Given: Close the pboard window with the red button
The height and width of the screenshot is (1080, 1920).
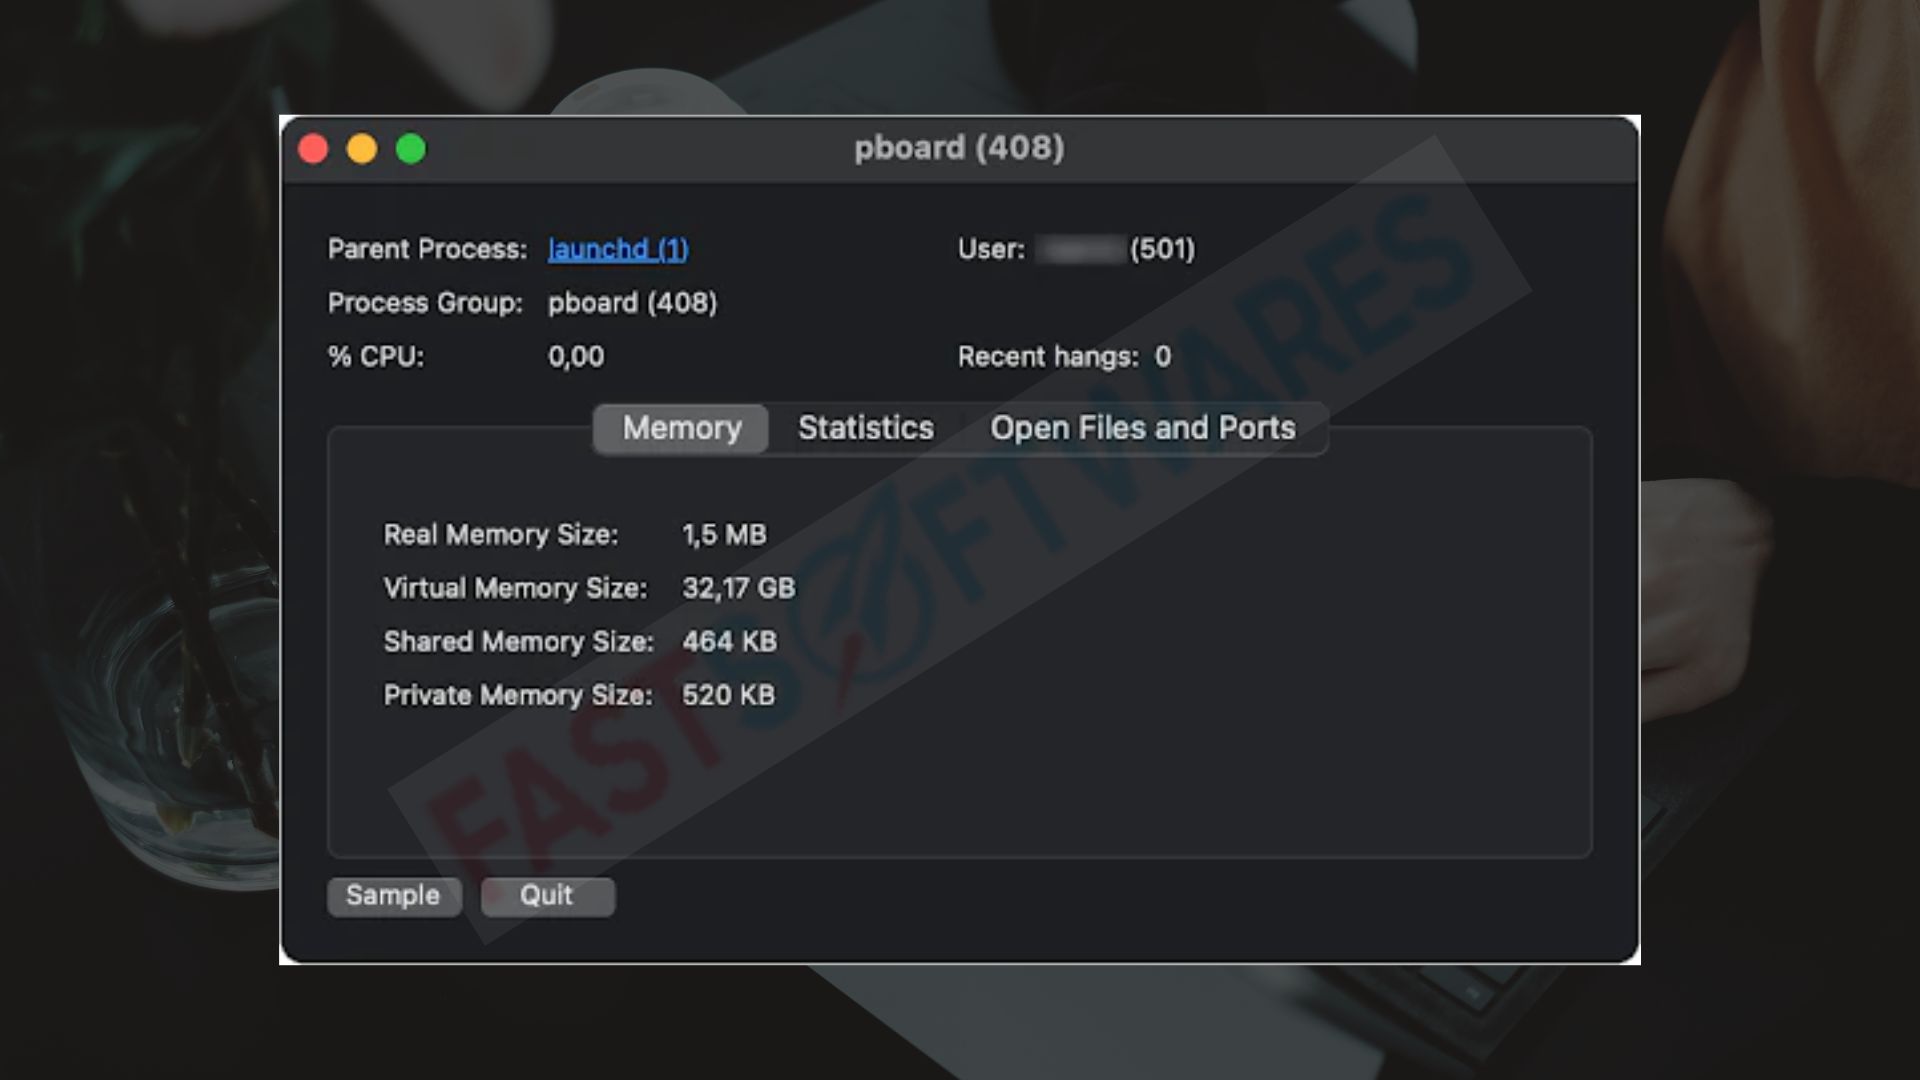Looking at the screenshot, I should [x=313, y=149].
